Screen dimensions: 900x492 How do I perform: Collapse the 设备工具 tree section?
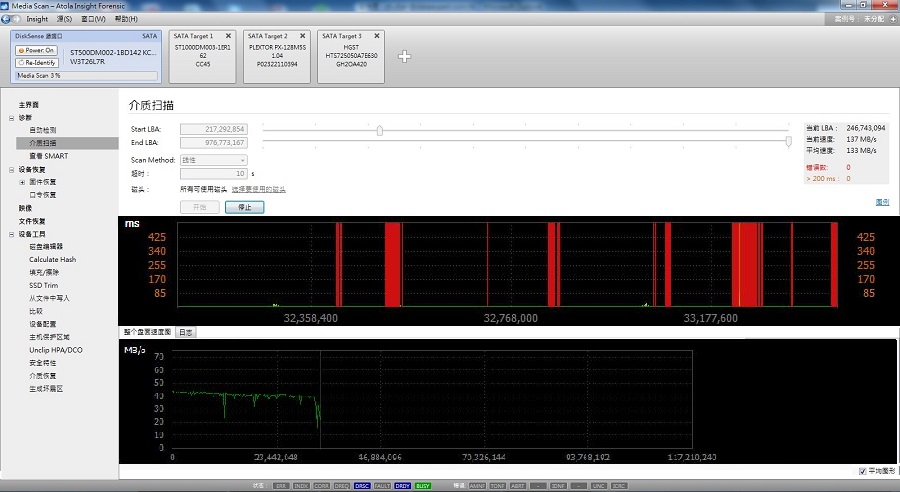(x=12, y=234)
